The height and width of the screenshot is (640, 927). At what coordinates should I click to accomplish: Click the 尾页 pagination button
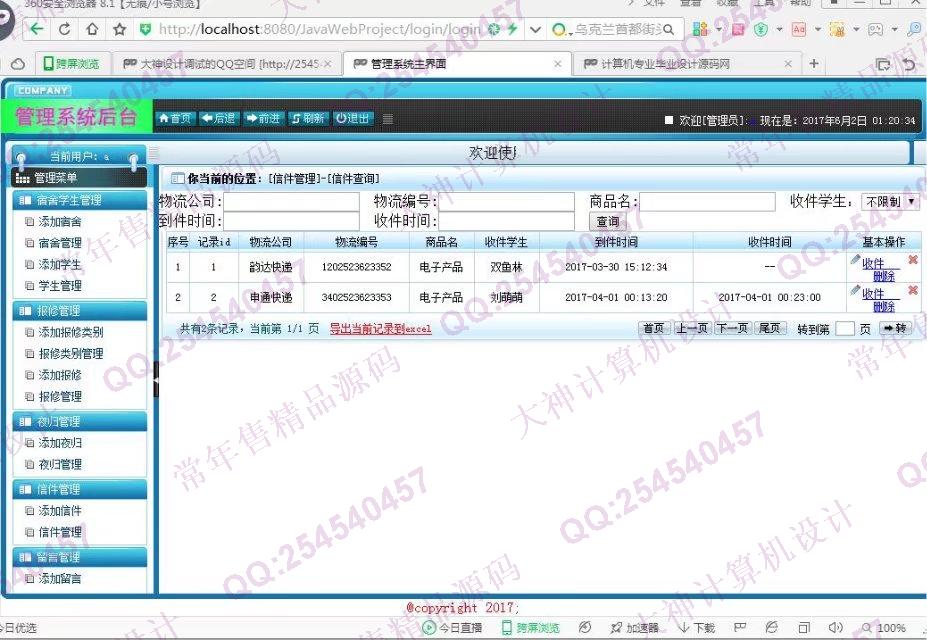pyautogui.click(x=770, y=329)
